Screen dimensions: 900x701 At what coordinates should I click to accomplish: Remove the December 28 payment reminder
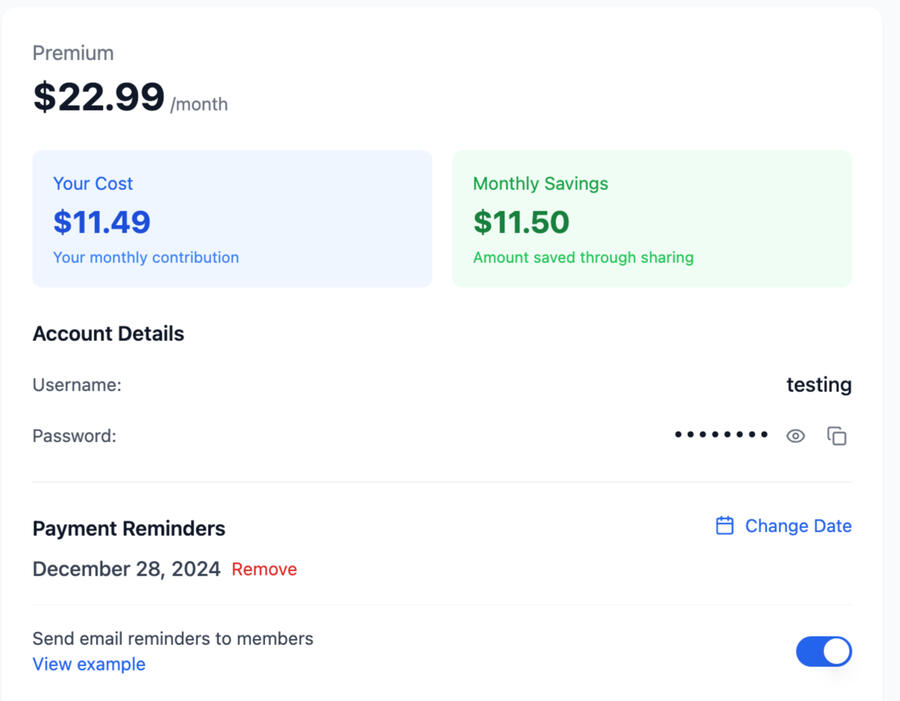click(x=264, y=569)
